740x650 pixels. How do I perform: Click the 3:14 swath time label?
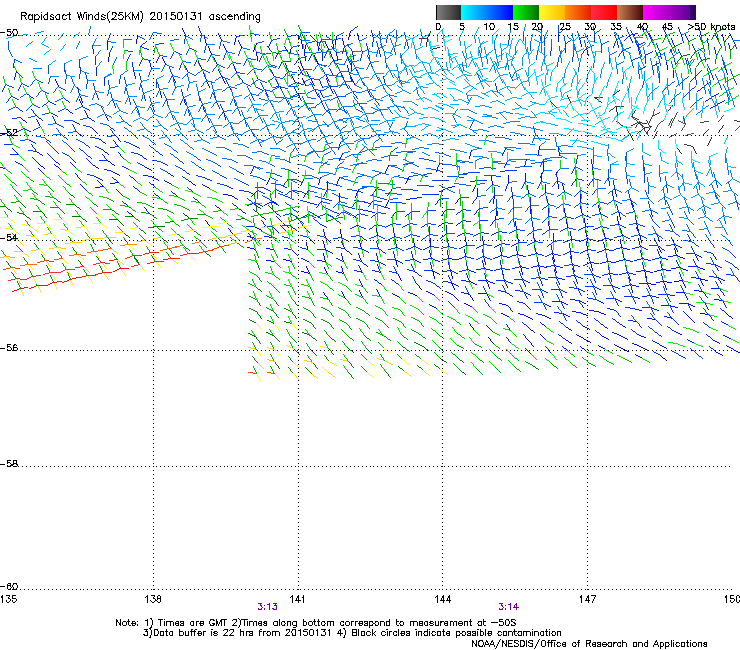coord(508,607)
